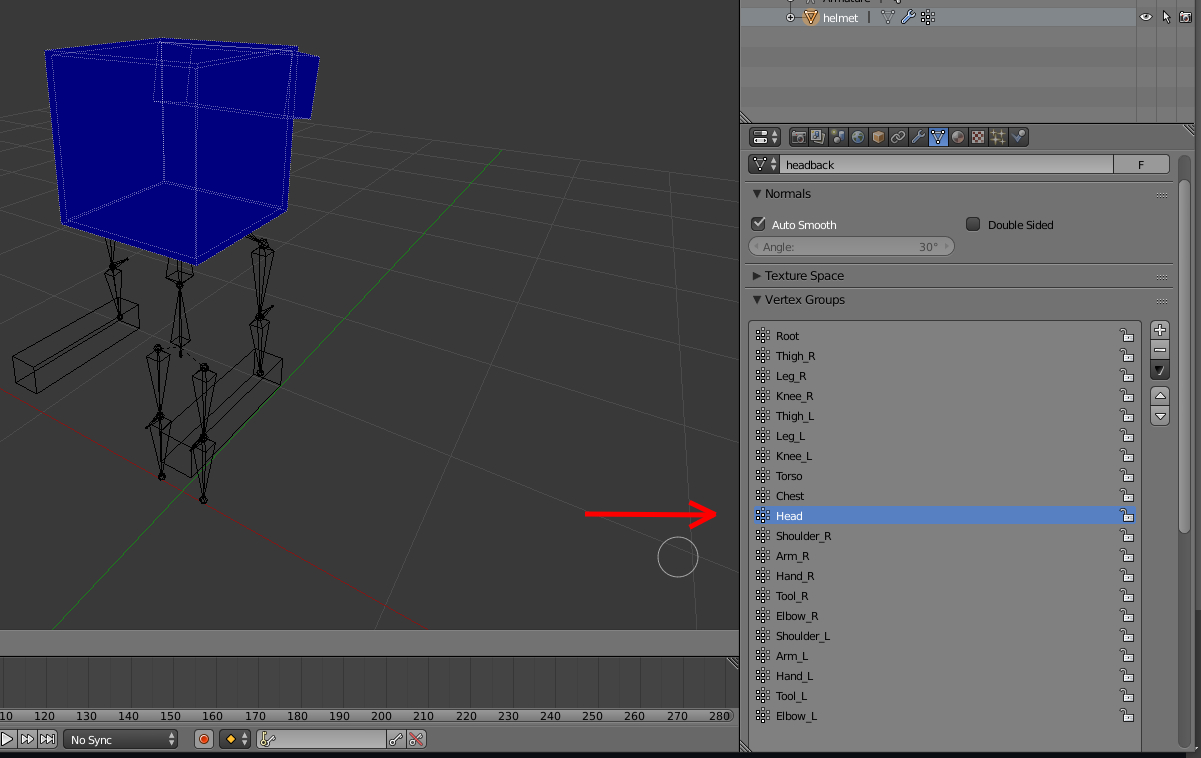Toggle lock on Tool_L vertex group
Screen dimensions: 1201x758
point(1126,695)
